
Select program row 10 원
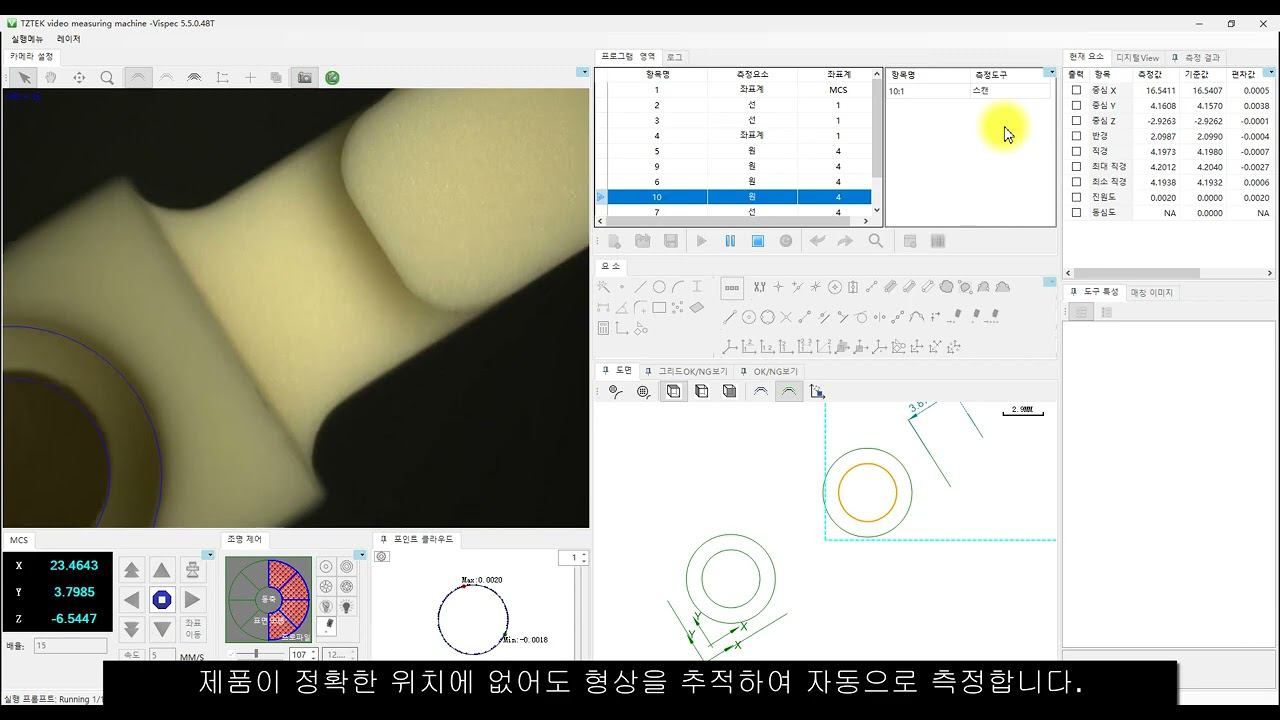[x=739, y=197]
